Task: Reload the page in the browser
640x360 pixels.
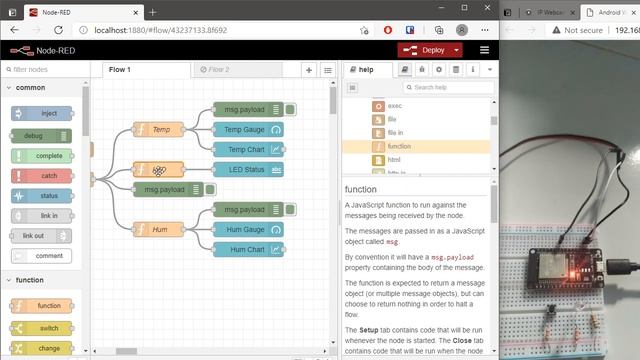Action: pyautogui.click(x=58, y=30)
